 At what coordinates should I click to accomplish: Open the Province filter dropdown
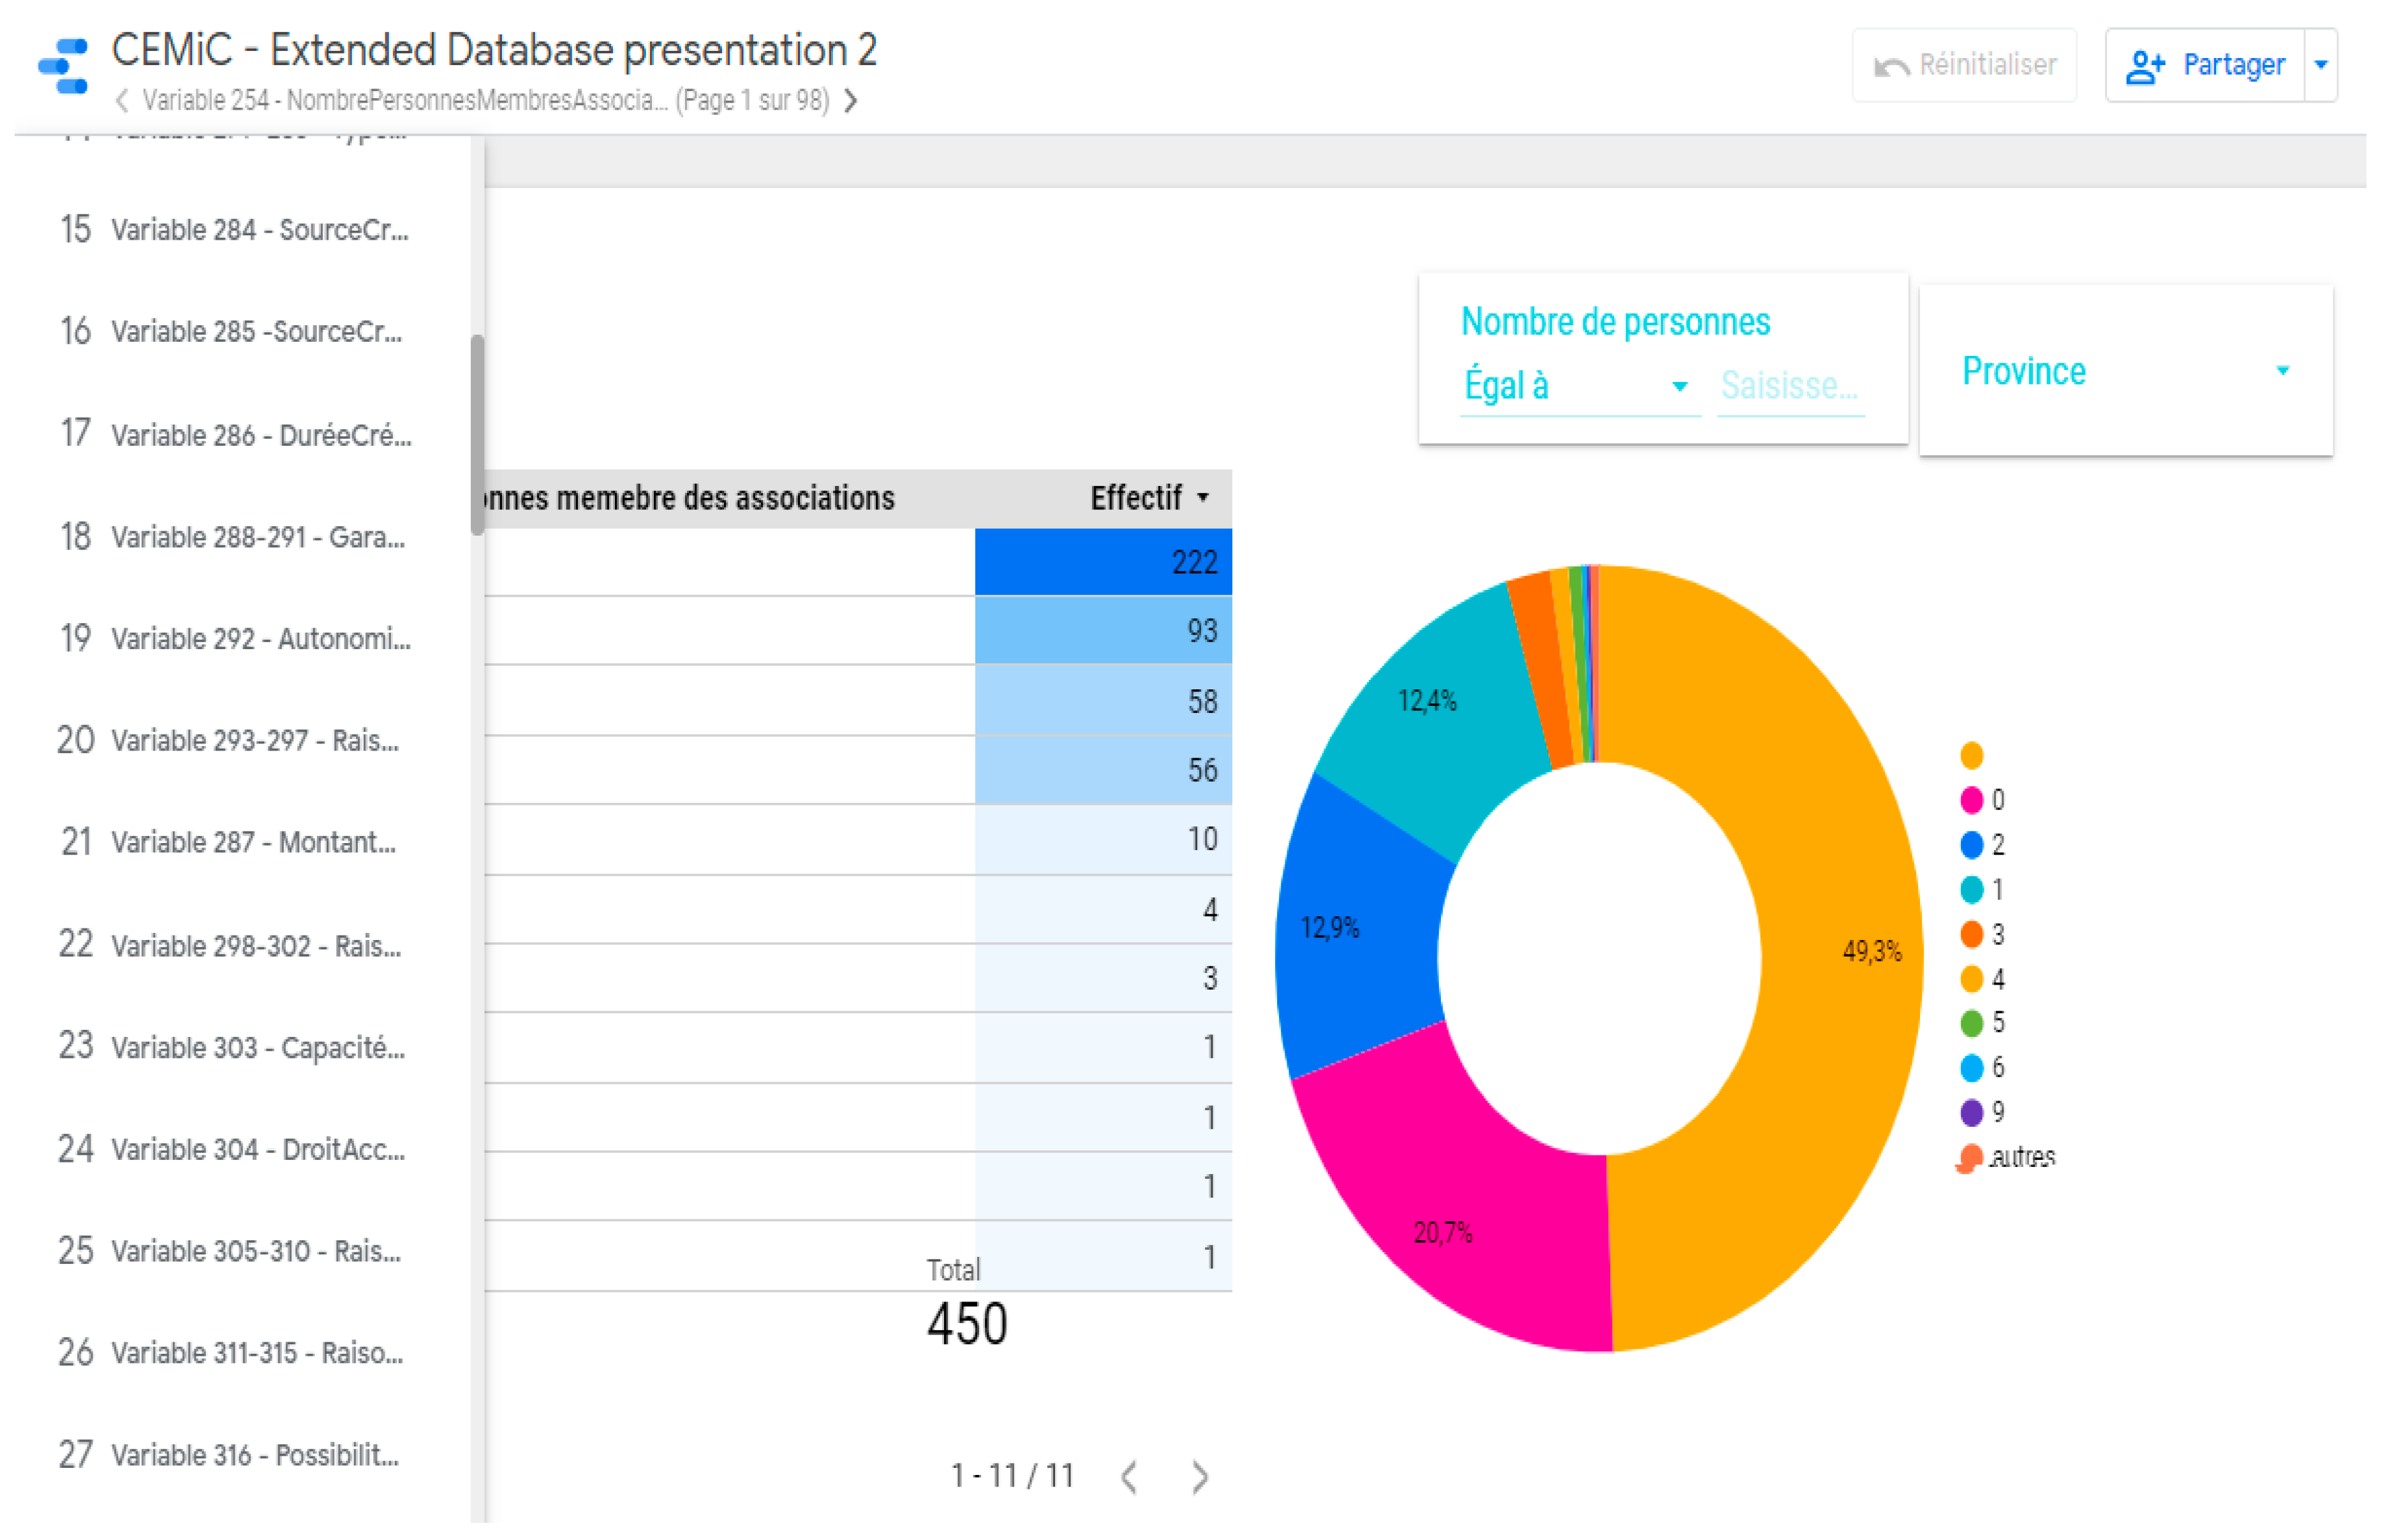click(x=2129, y=372)
